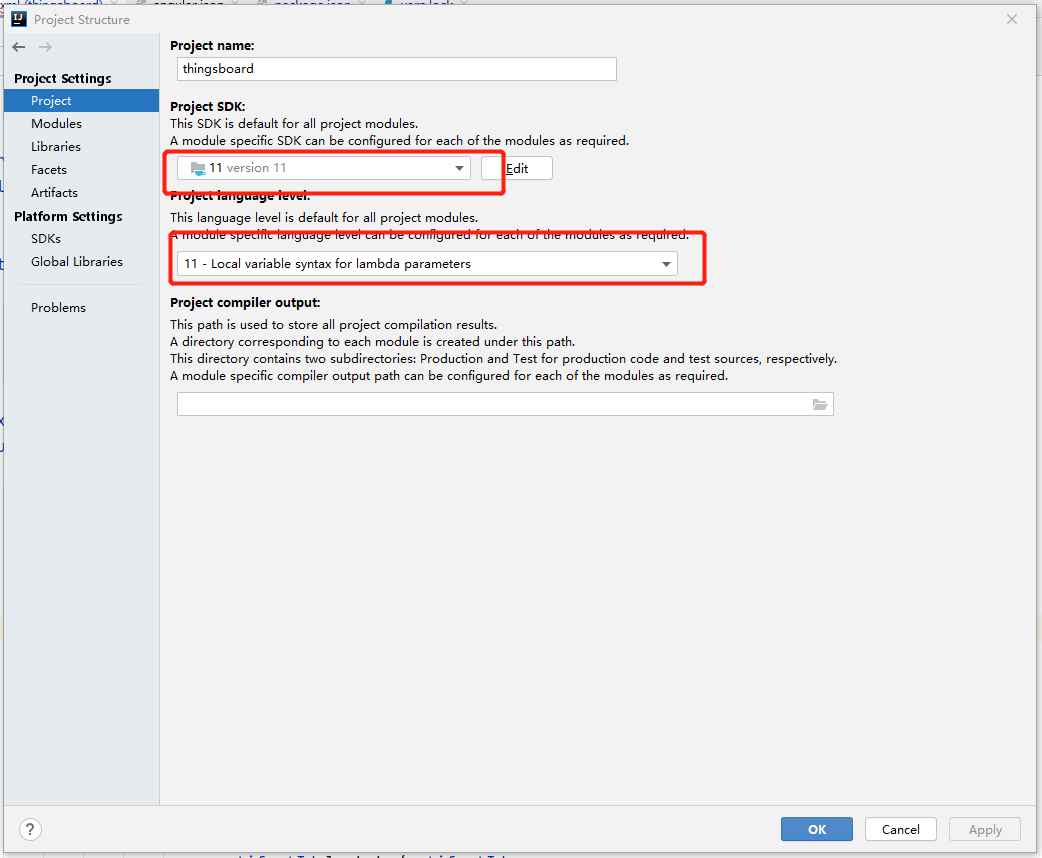The width and height of the screenshot is (1042, 858).
Task: Click the IntelliJ logo in title bar
Action: [19, 19]
